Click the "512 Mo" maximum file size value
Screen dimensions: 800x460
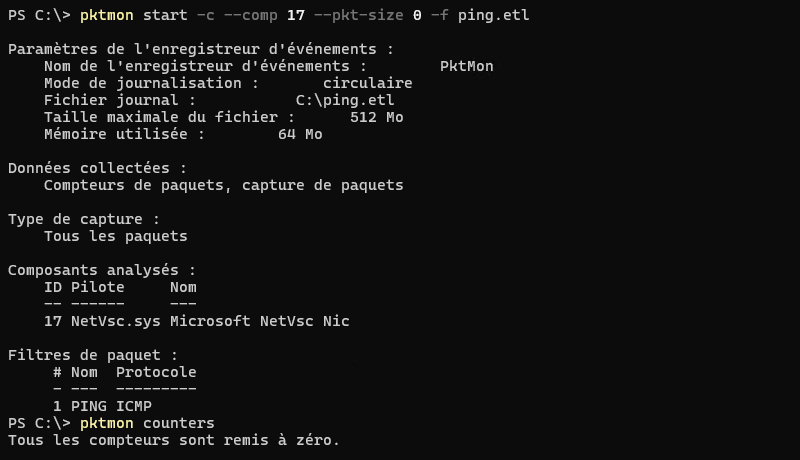click(x=376, y=117)
